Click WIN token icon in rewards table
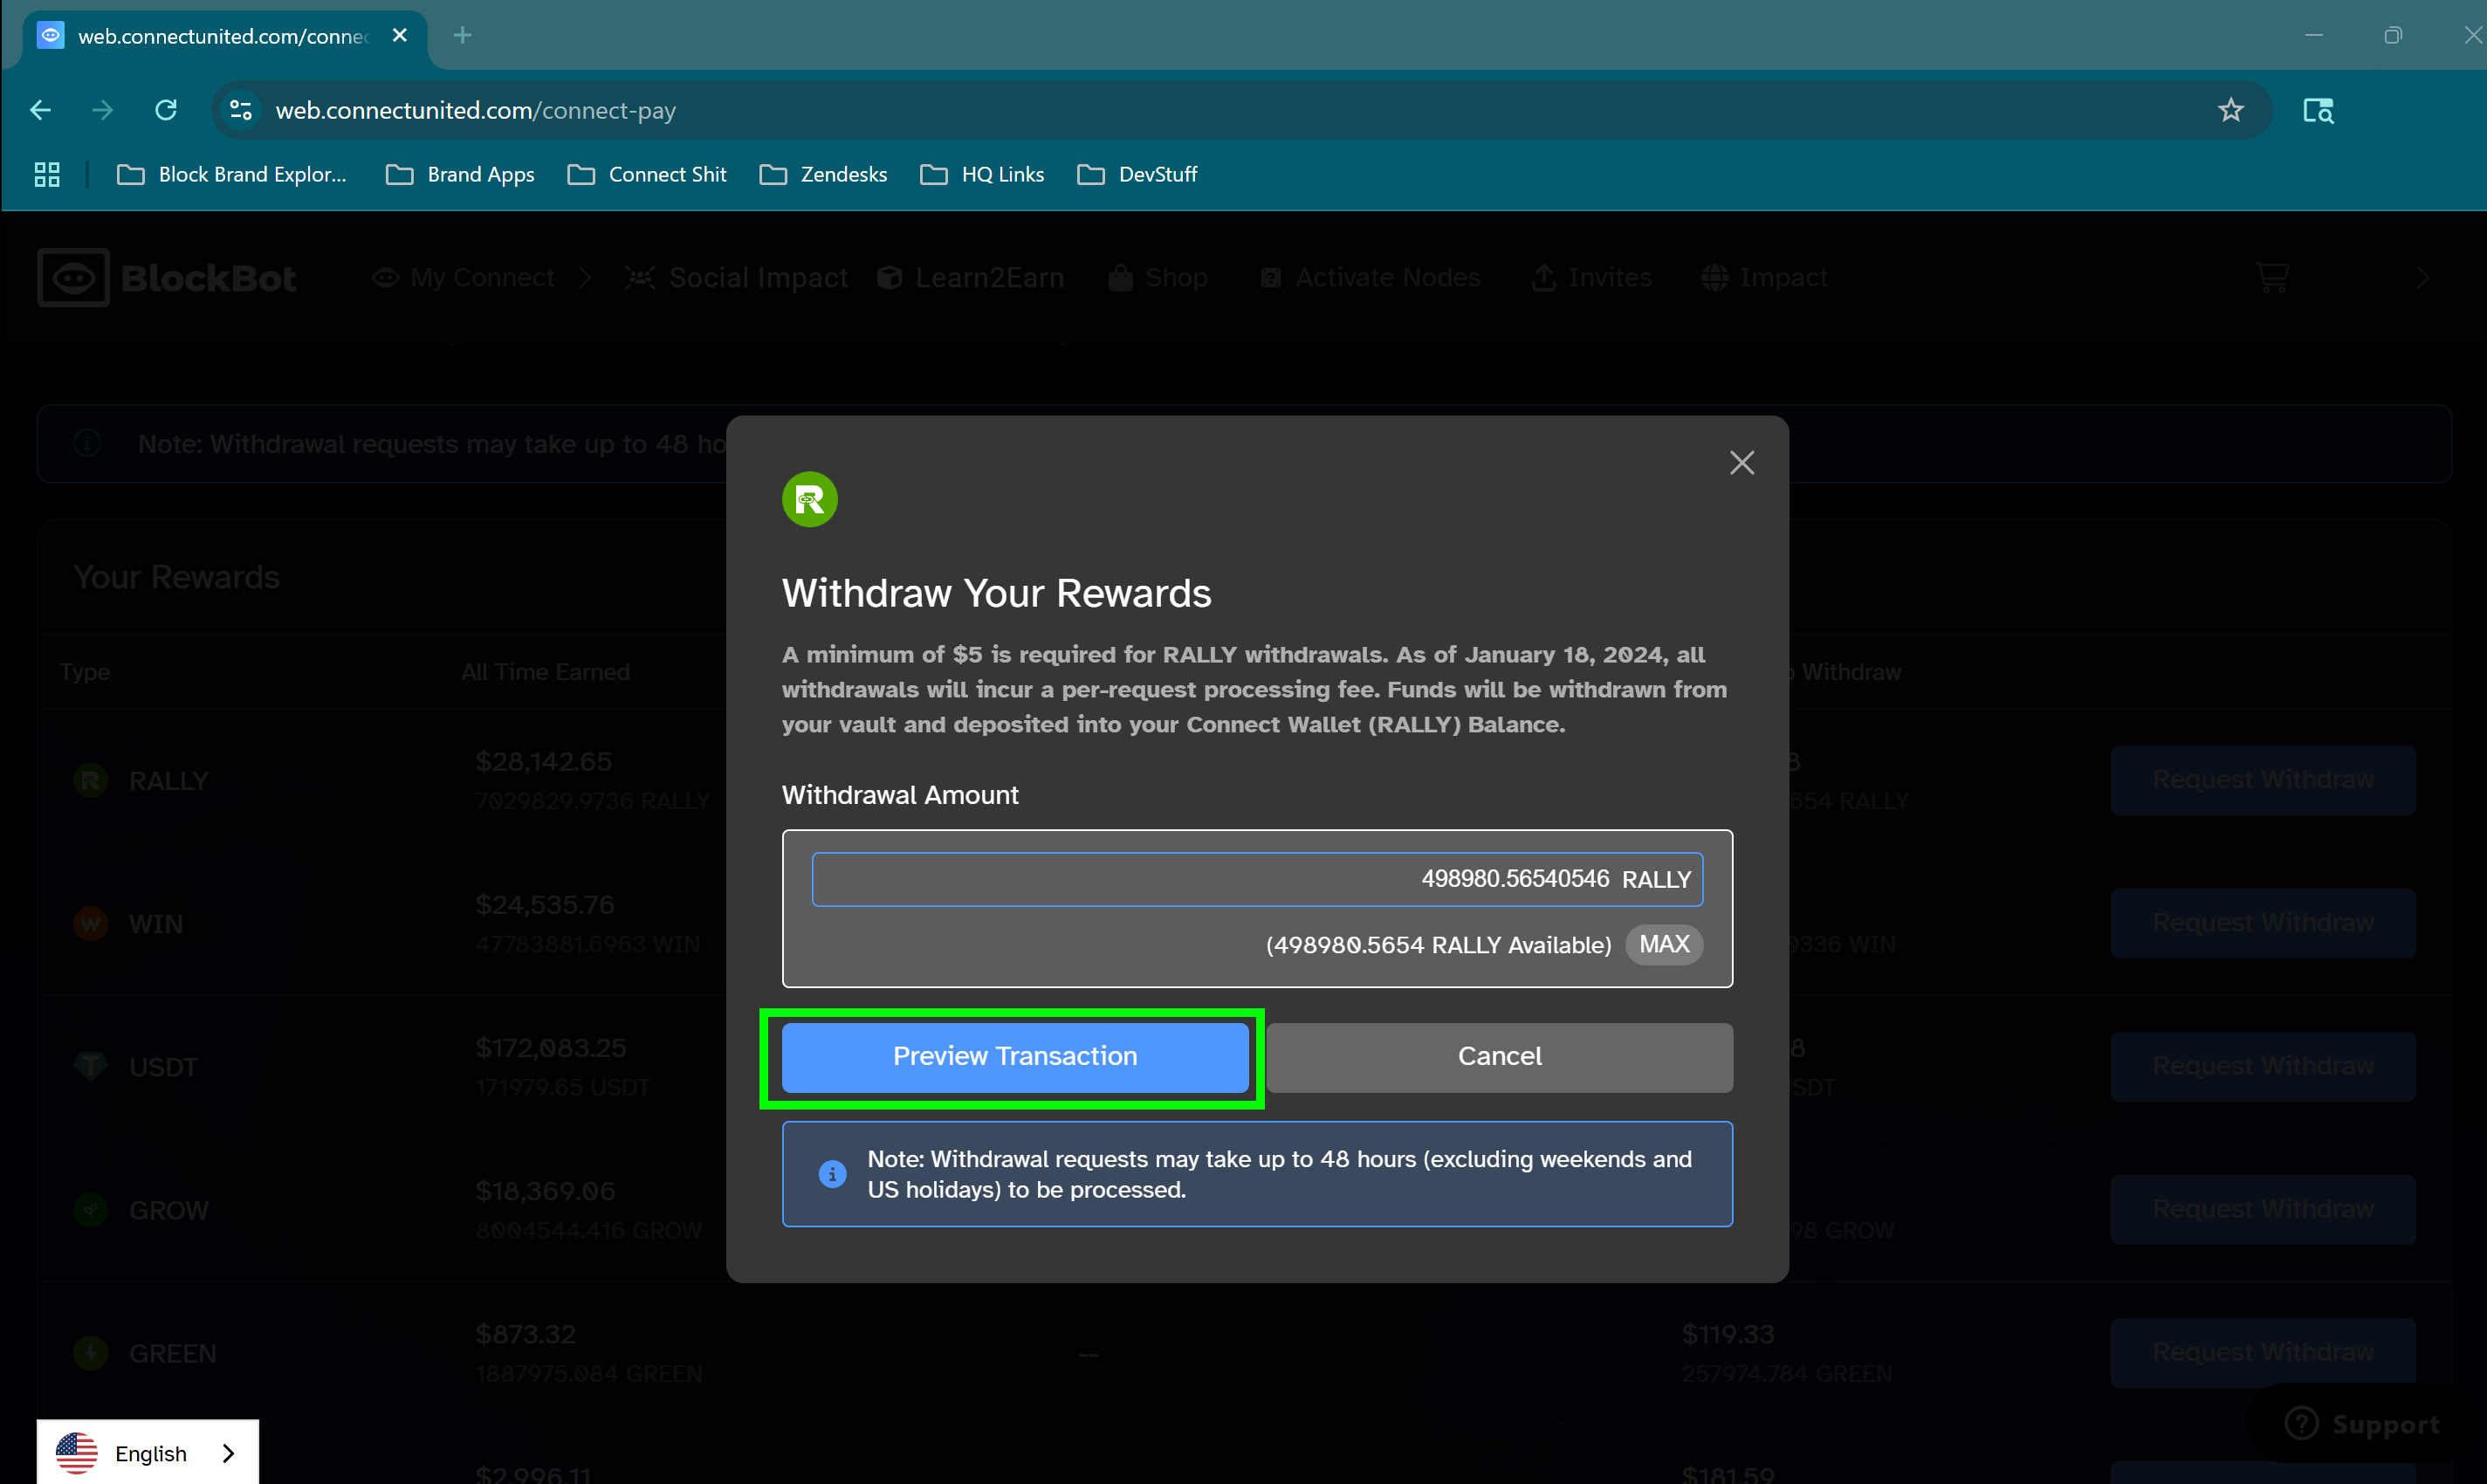2487x1484 pixels. (x=91, y=924)
